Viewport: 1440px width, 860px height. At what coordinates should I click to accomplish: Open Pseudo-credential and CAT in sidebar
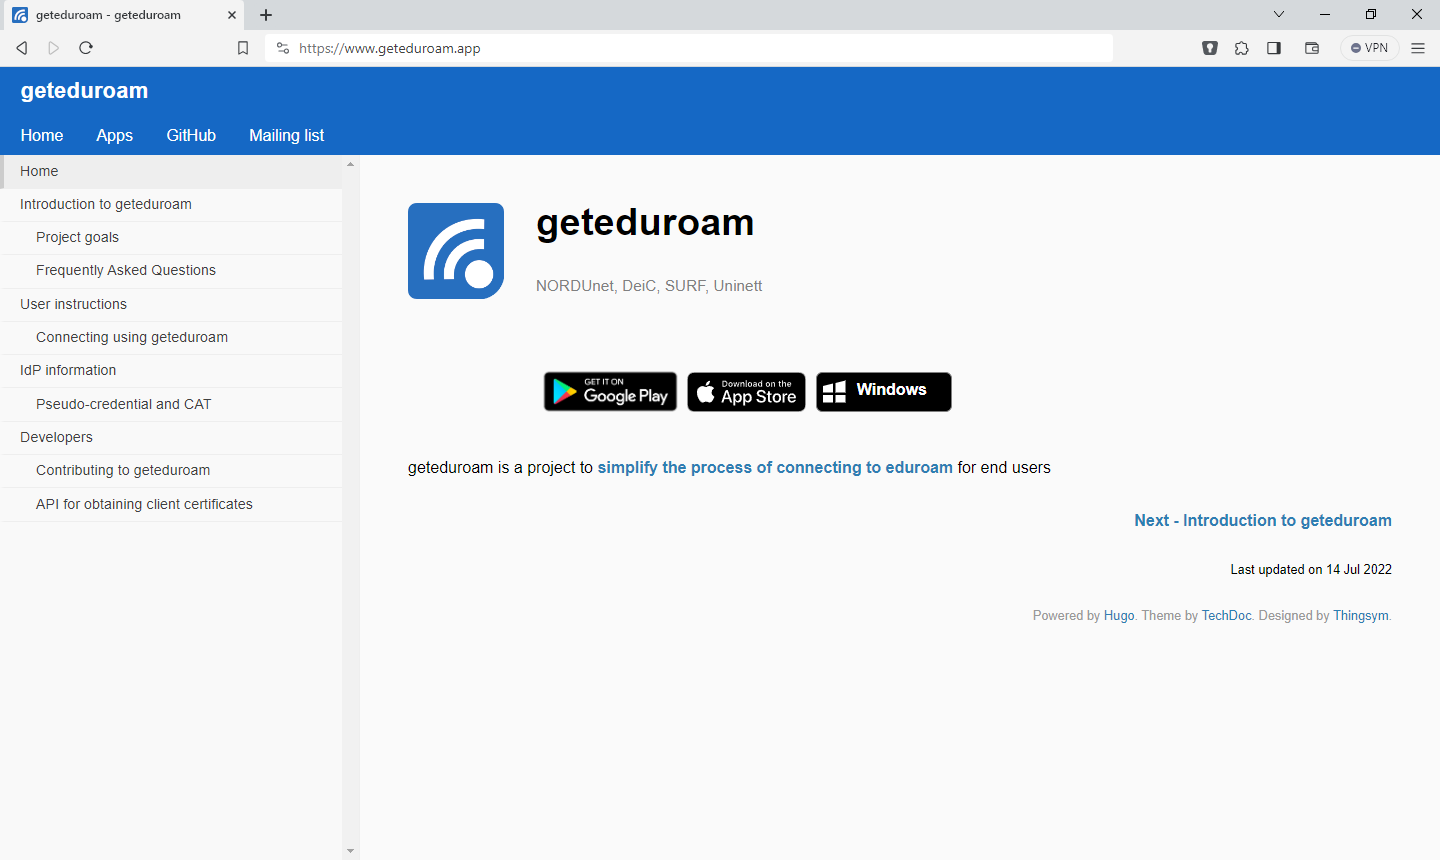[171, 405]
